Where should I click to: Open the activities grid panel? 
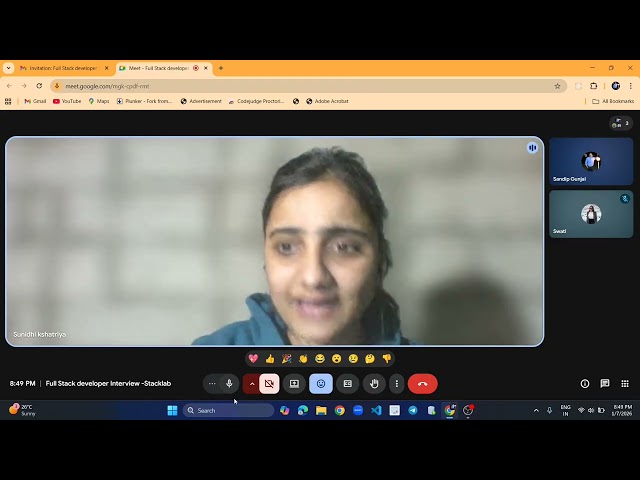coord(625,384)
